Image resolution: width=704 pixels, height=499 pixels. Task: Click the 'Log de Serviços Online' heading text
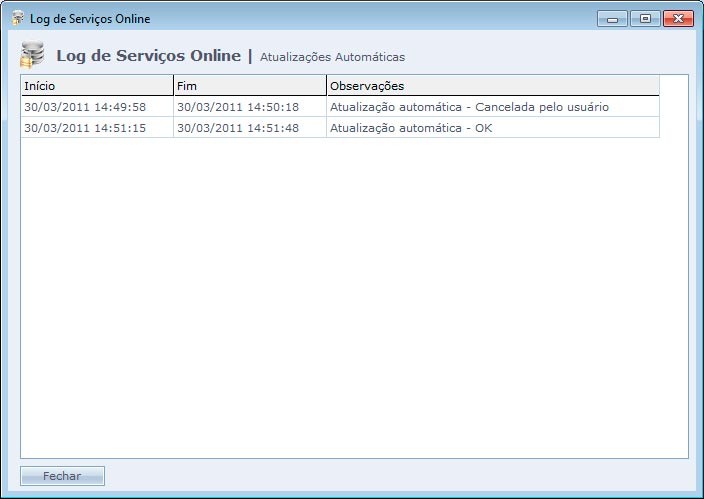[148, 56]
